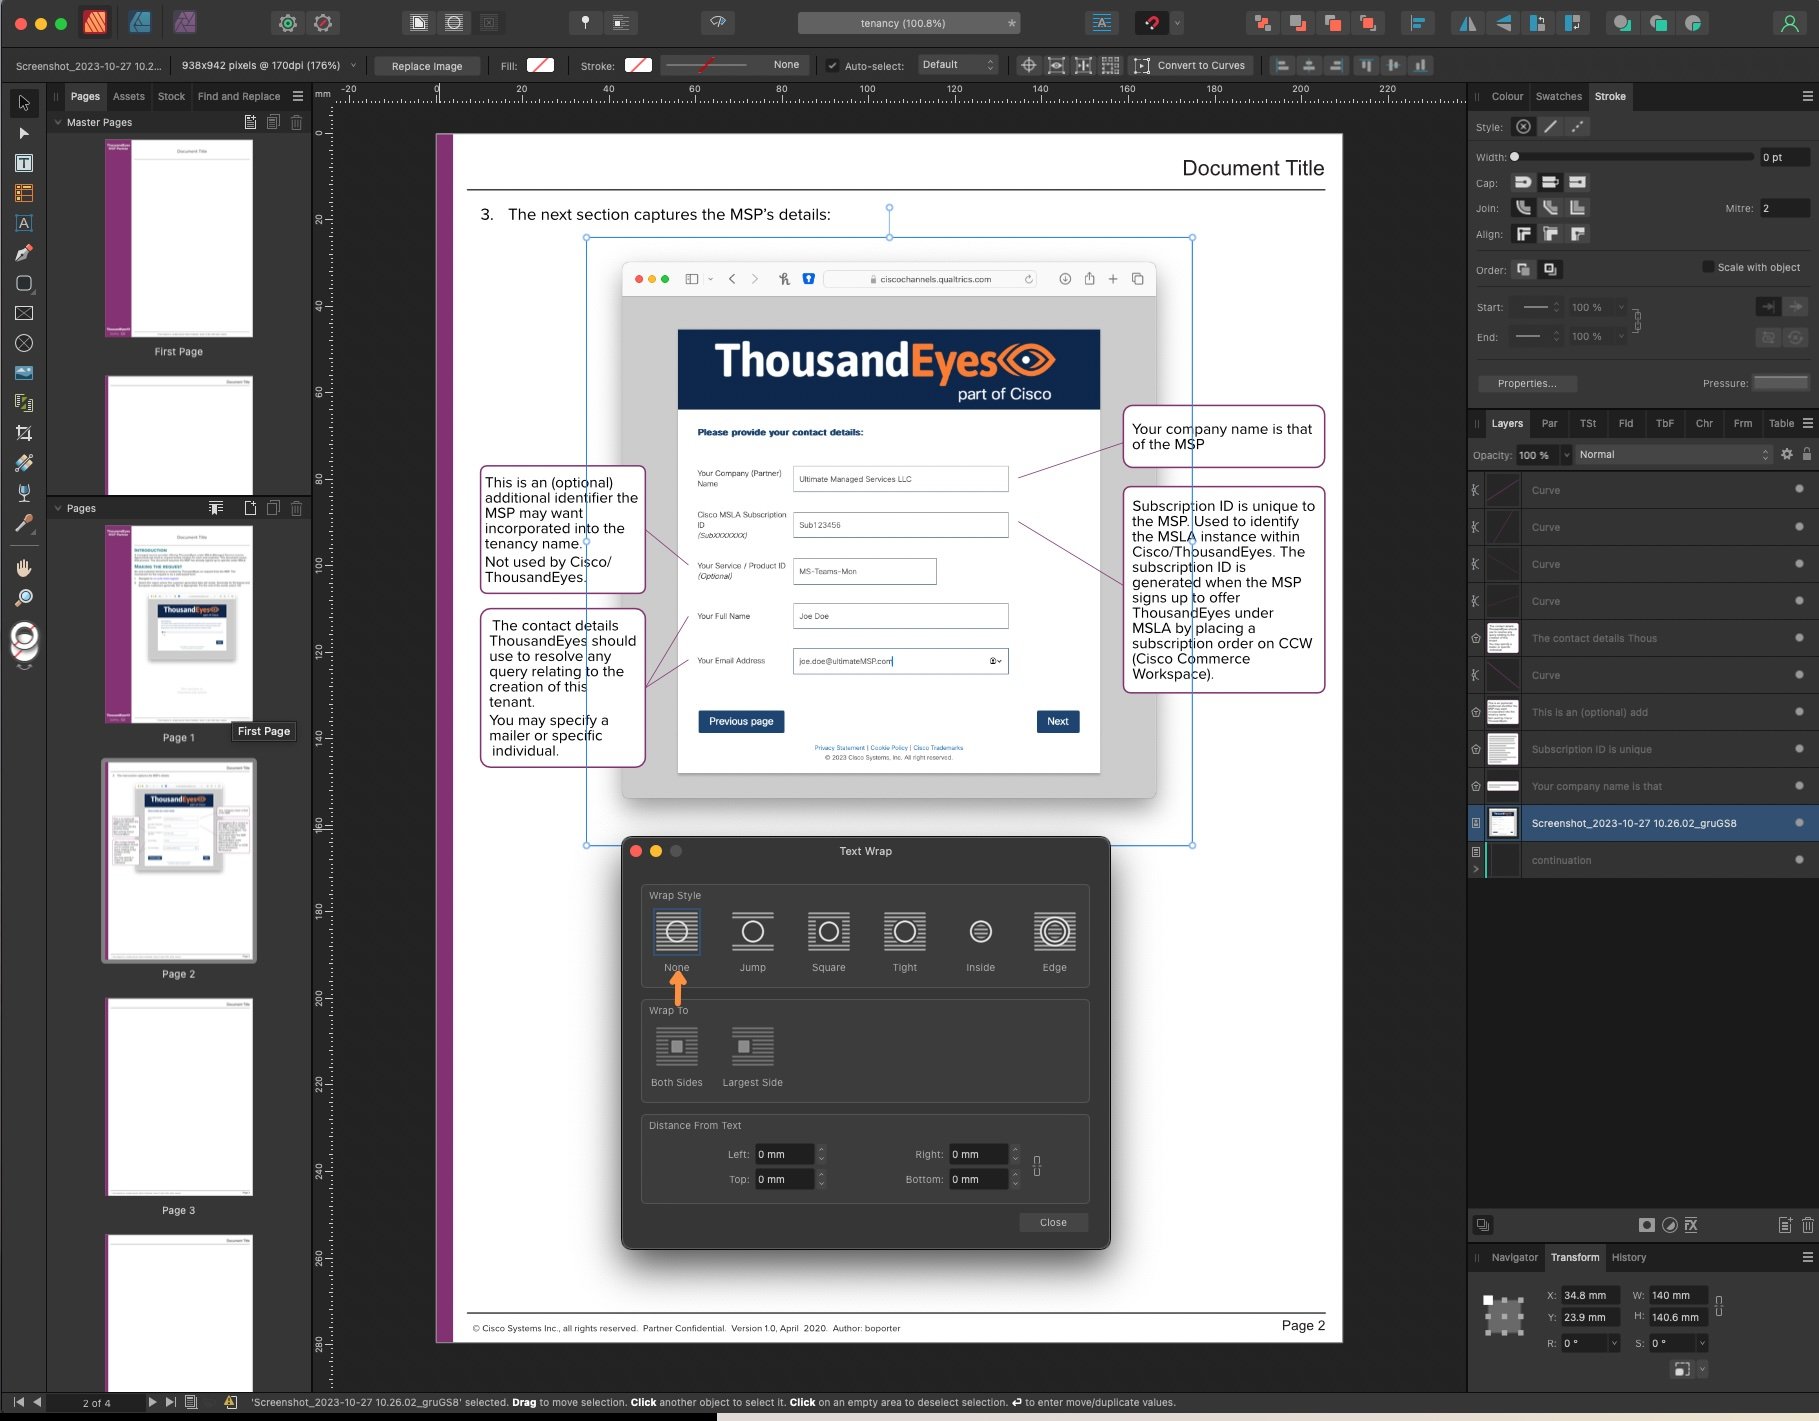Open the image dpi info dropdown
Image resolution: width=1819 pixels, height=1421 pixels.
353,65
